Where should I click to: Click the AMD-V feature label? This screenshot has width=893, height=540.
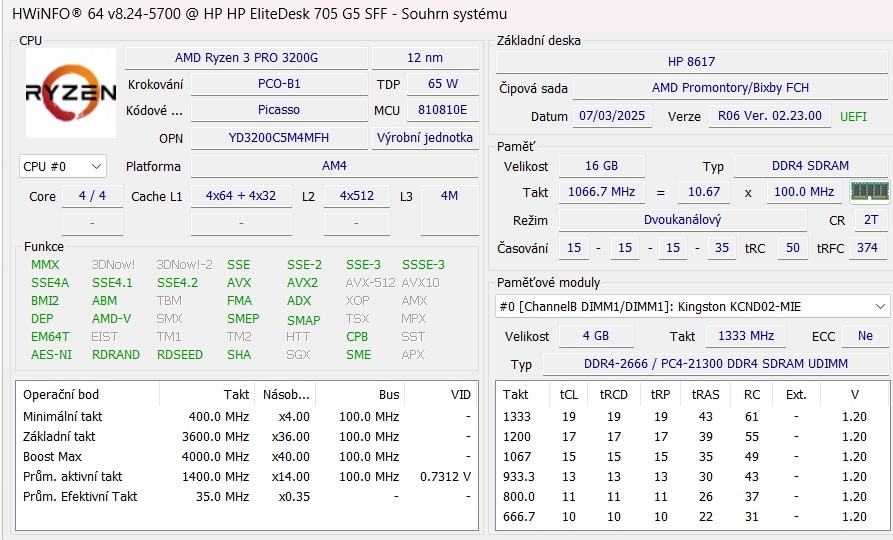[112, 318]
